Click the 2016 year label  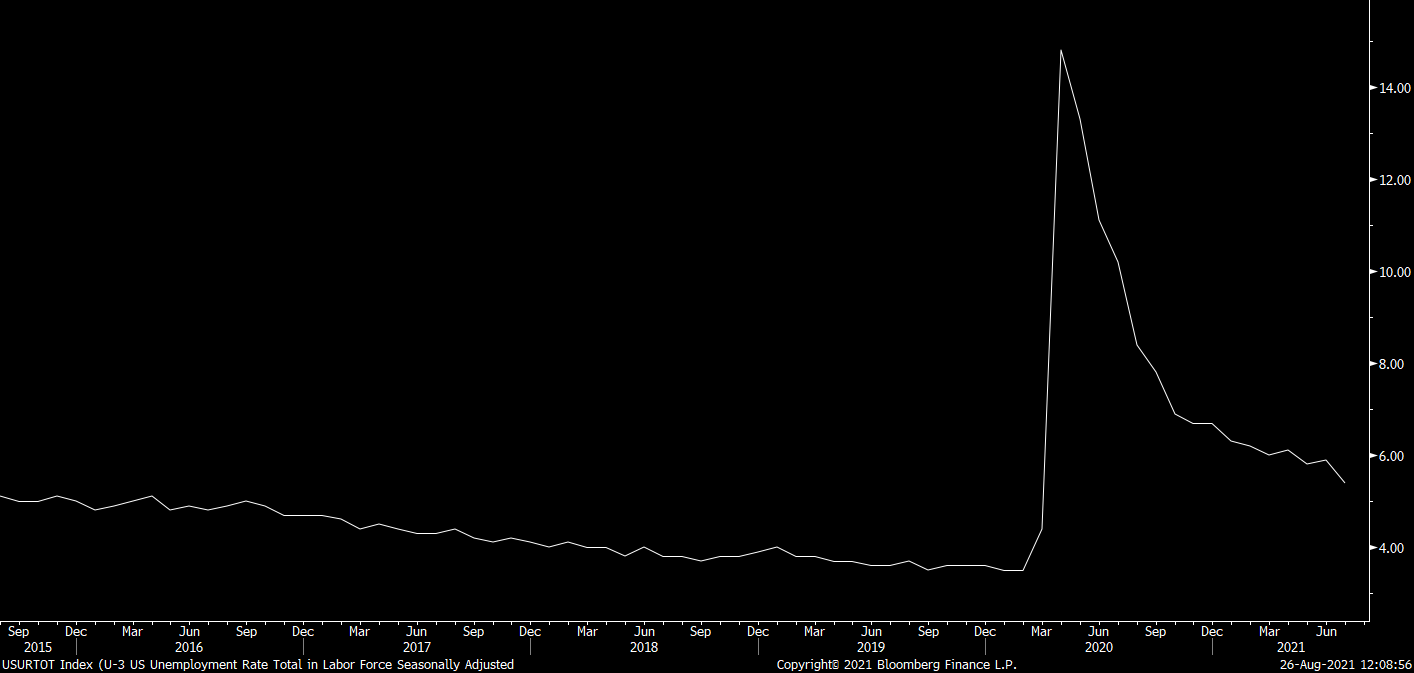(189, 647)
